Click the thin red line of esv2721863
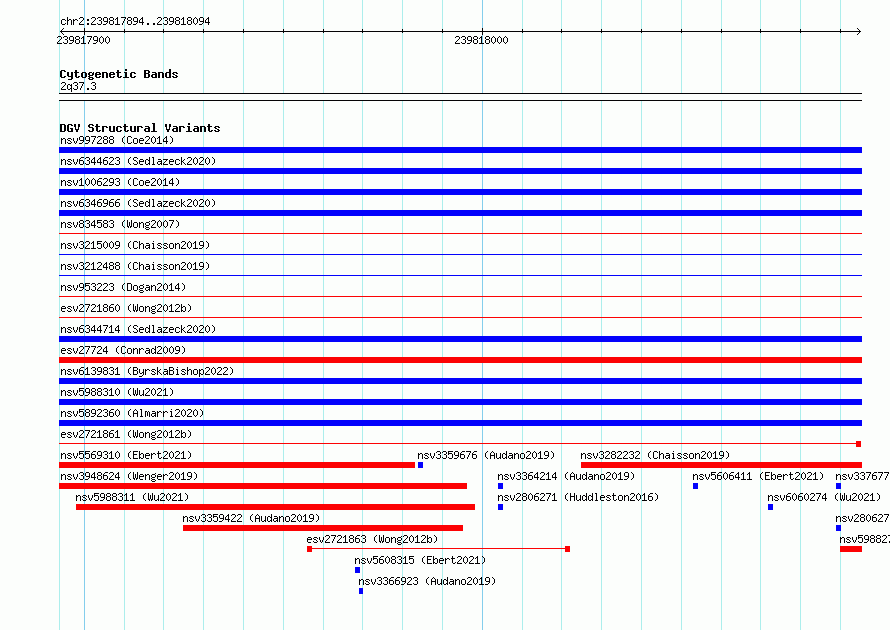This screenshot has height=630, width=890. point(438,549)
